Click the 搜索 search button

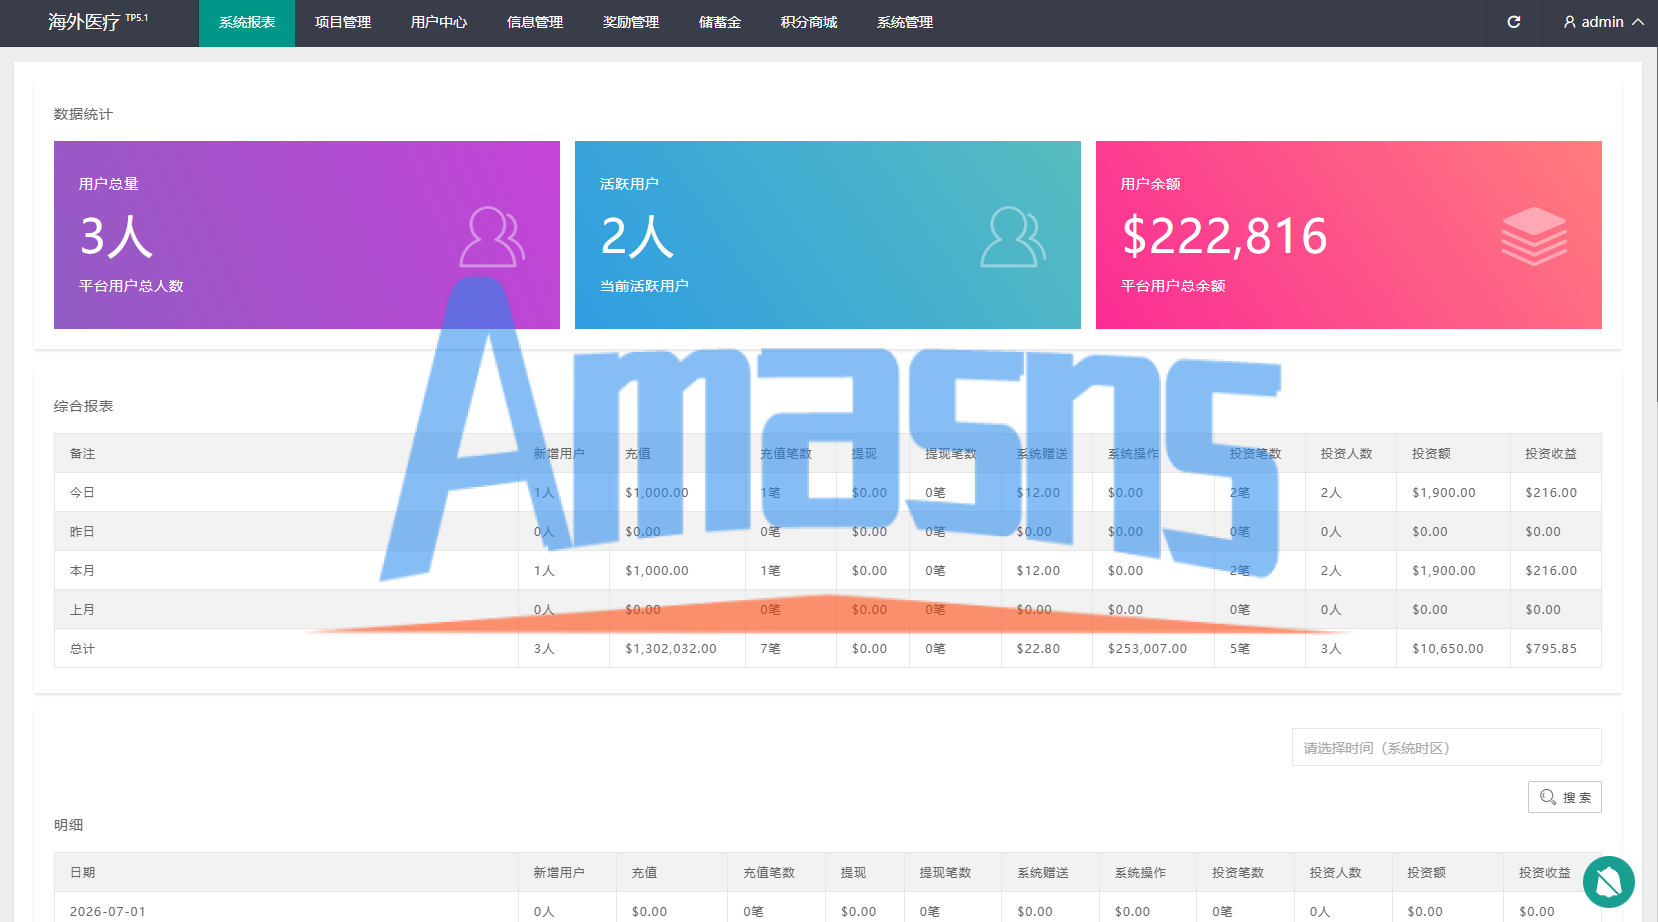coord(1565,797)
